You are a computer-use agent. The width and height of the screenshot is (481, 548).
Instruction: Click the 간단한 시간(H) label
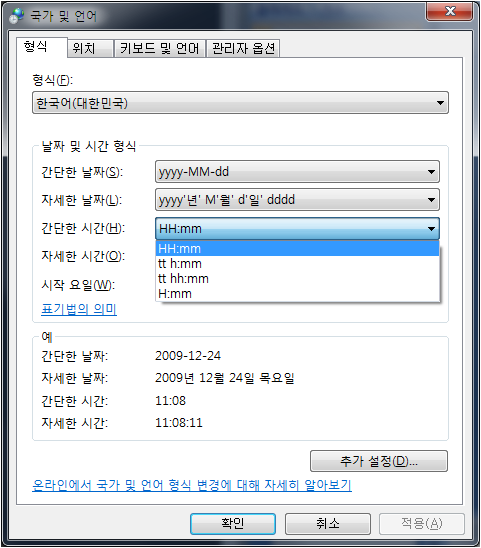point(83,228)
